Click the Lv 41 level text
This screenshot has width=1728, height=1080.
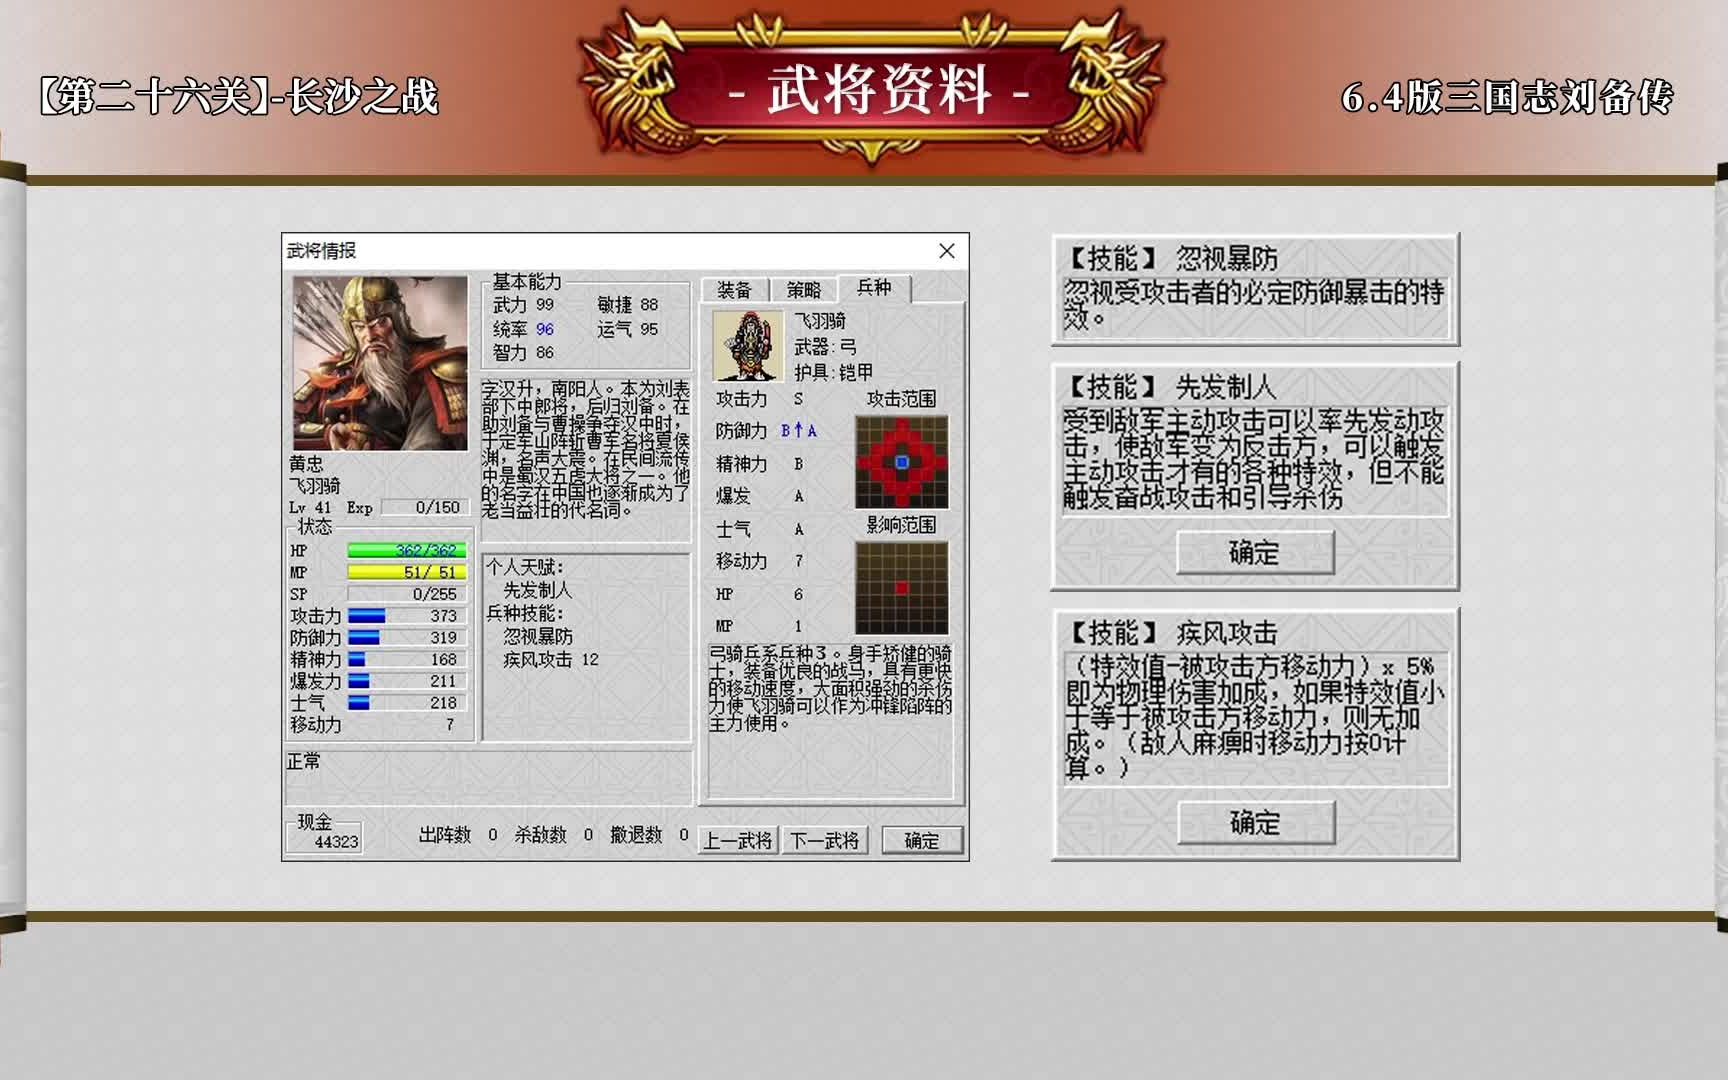310,508
